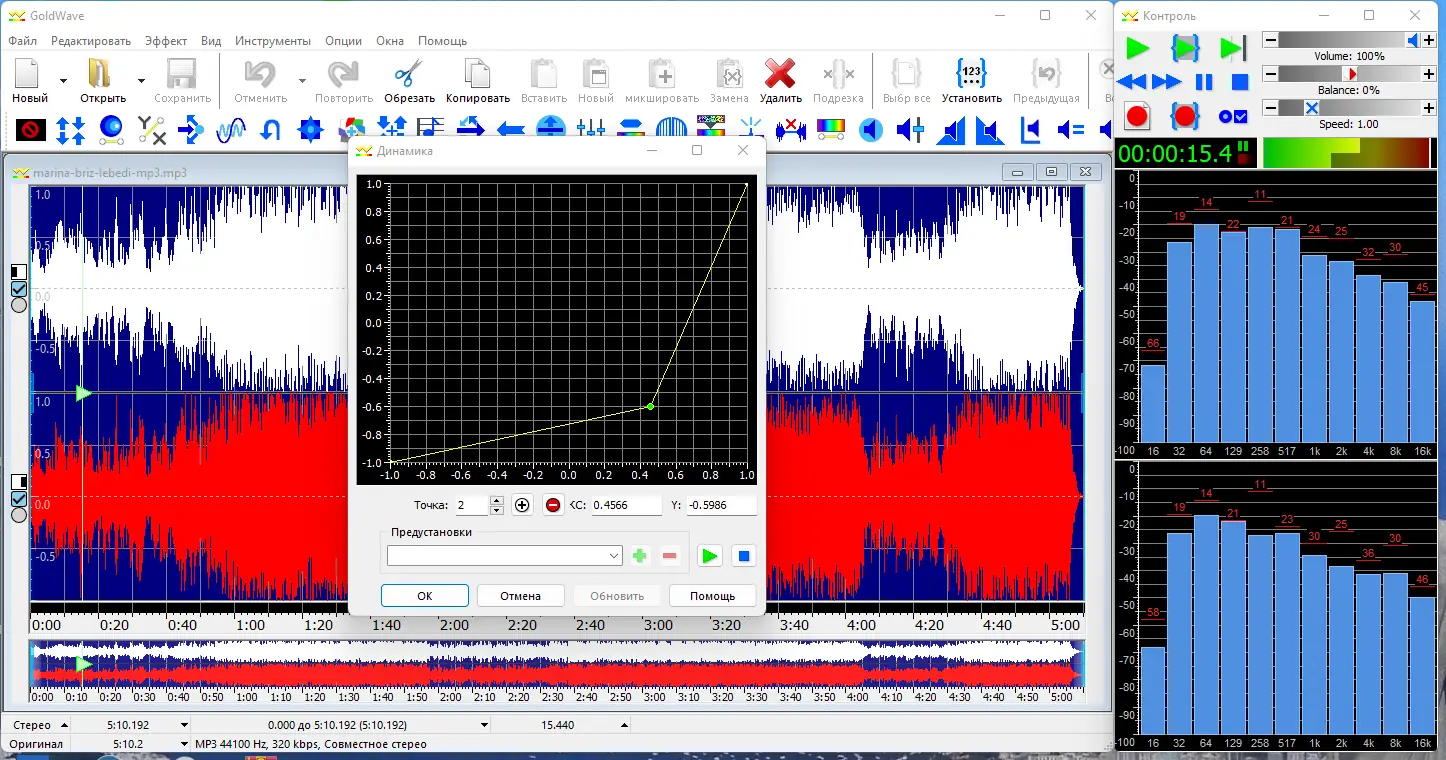Toggle the lower red channel checkbox
Image resolution: width=1446 pixels, height=760 pixels.
click(18, 499)
